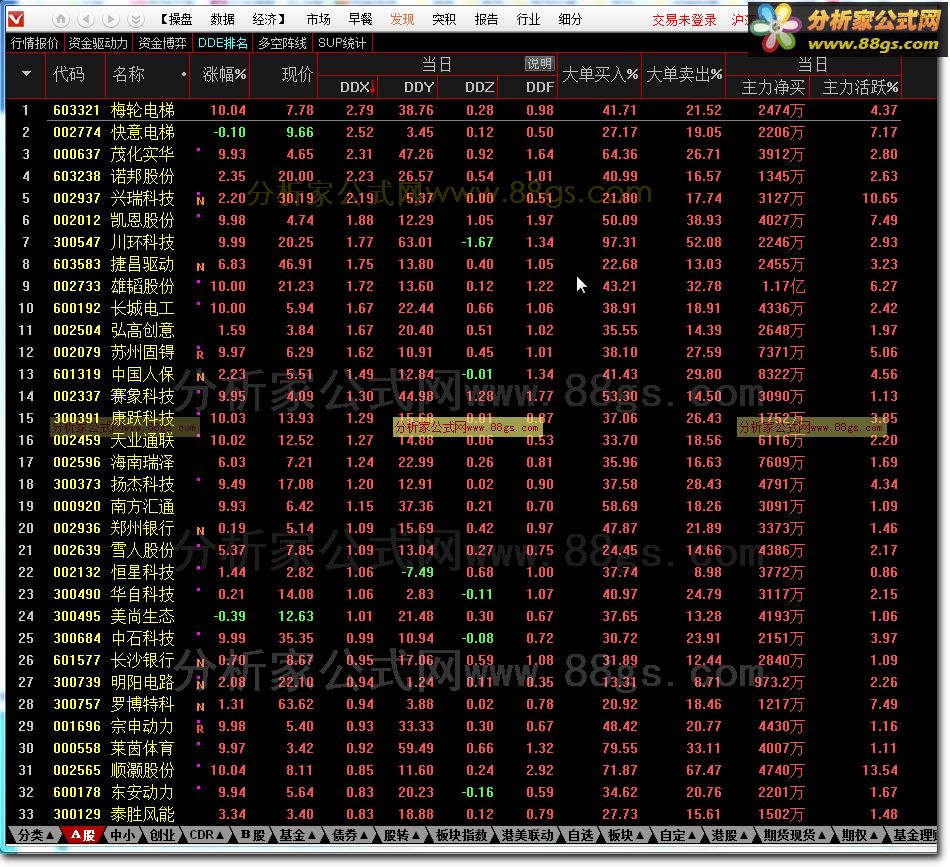This screenshot has height=867, width=950.
Task: Open the 发现 menu
Action: [x=402, y=19]
